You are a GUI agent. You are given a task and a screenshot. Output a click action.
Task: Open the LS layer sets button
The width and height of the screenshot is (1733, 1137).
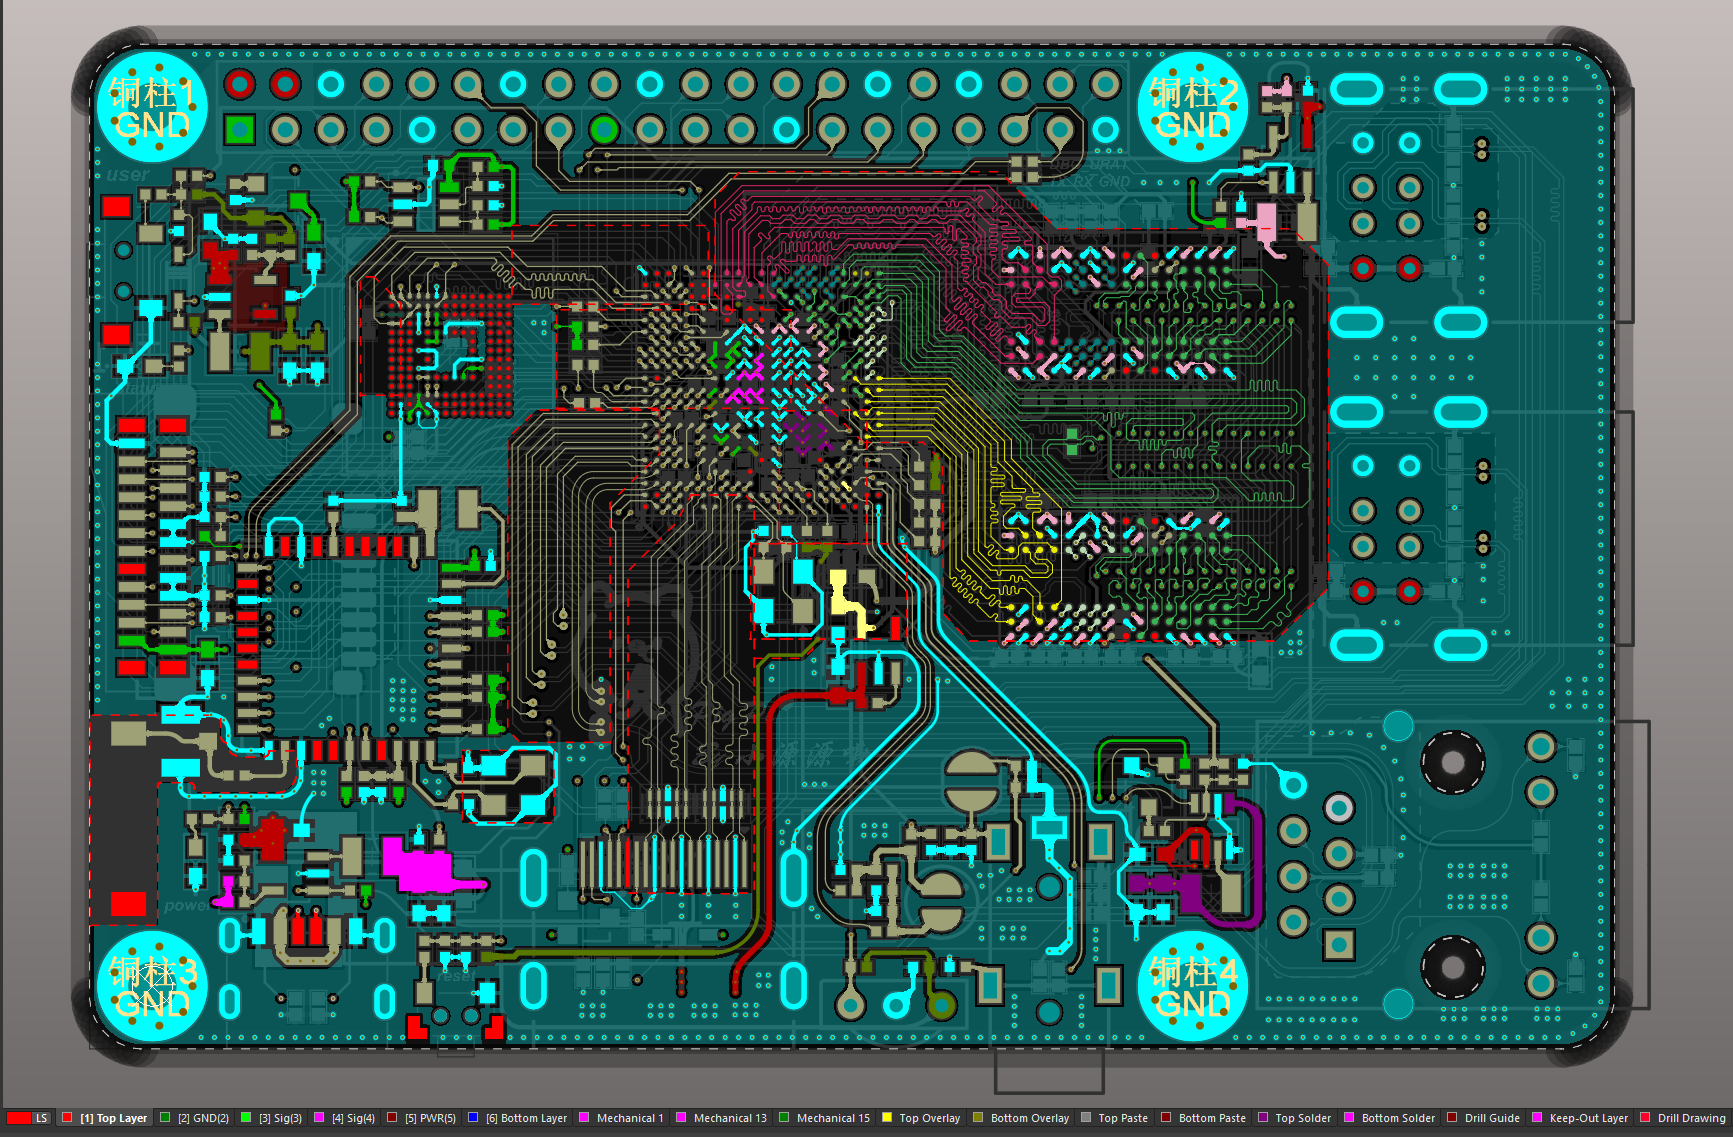click(x=41, y=1118)
